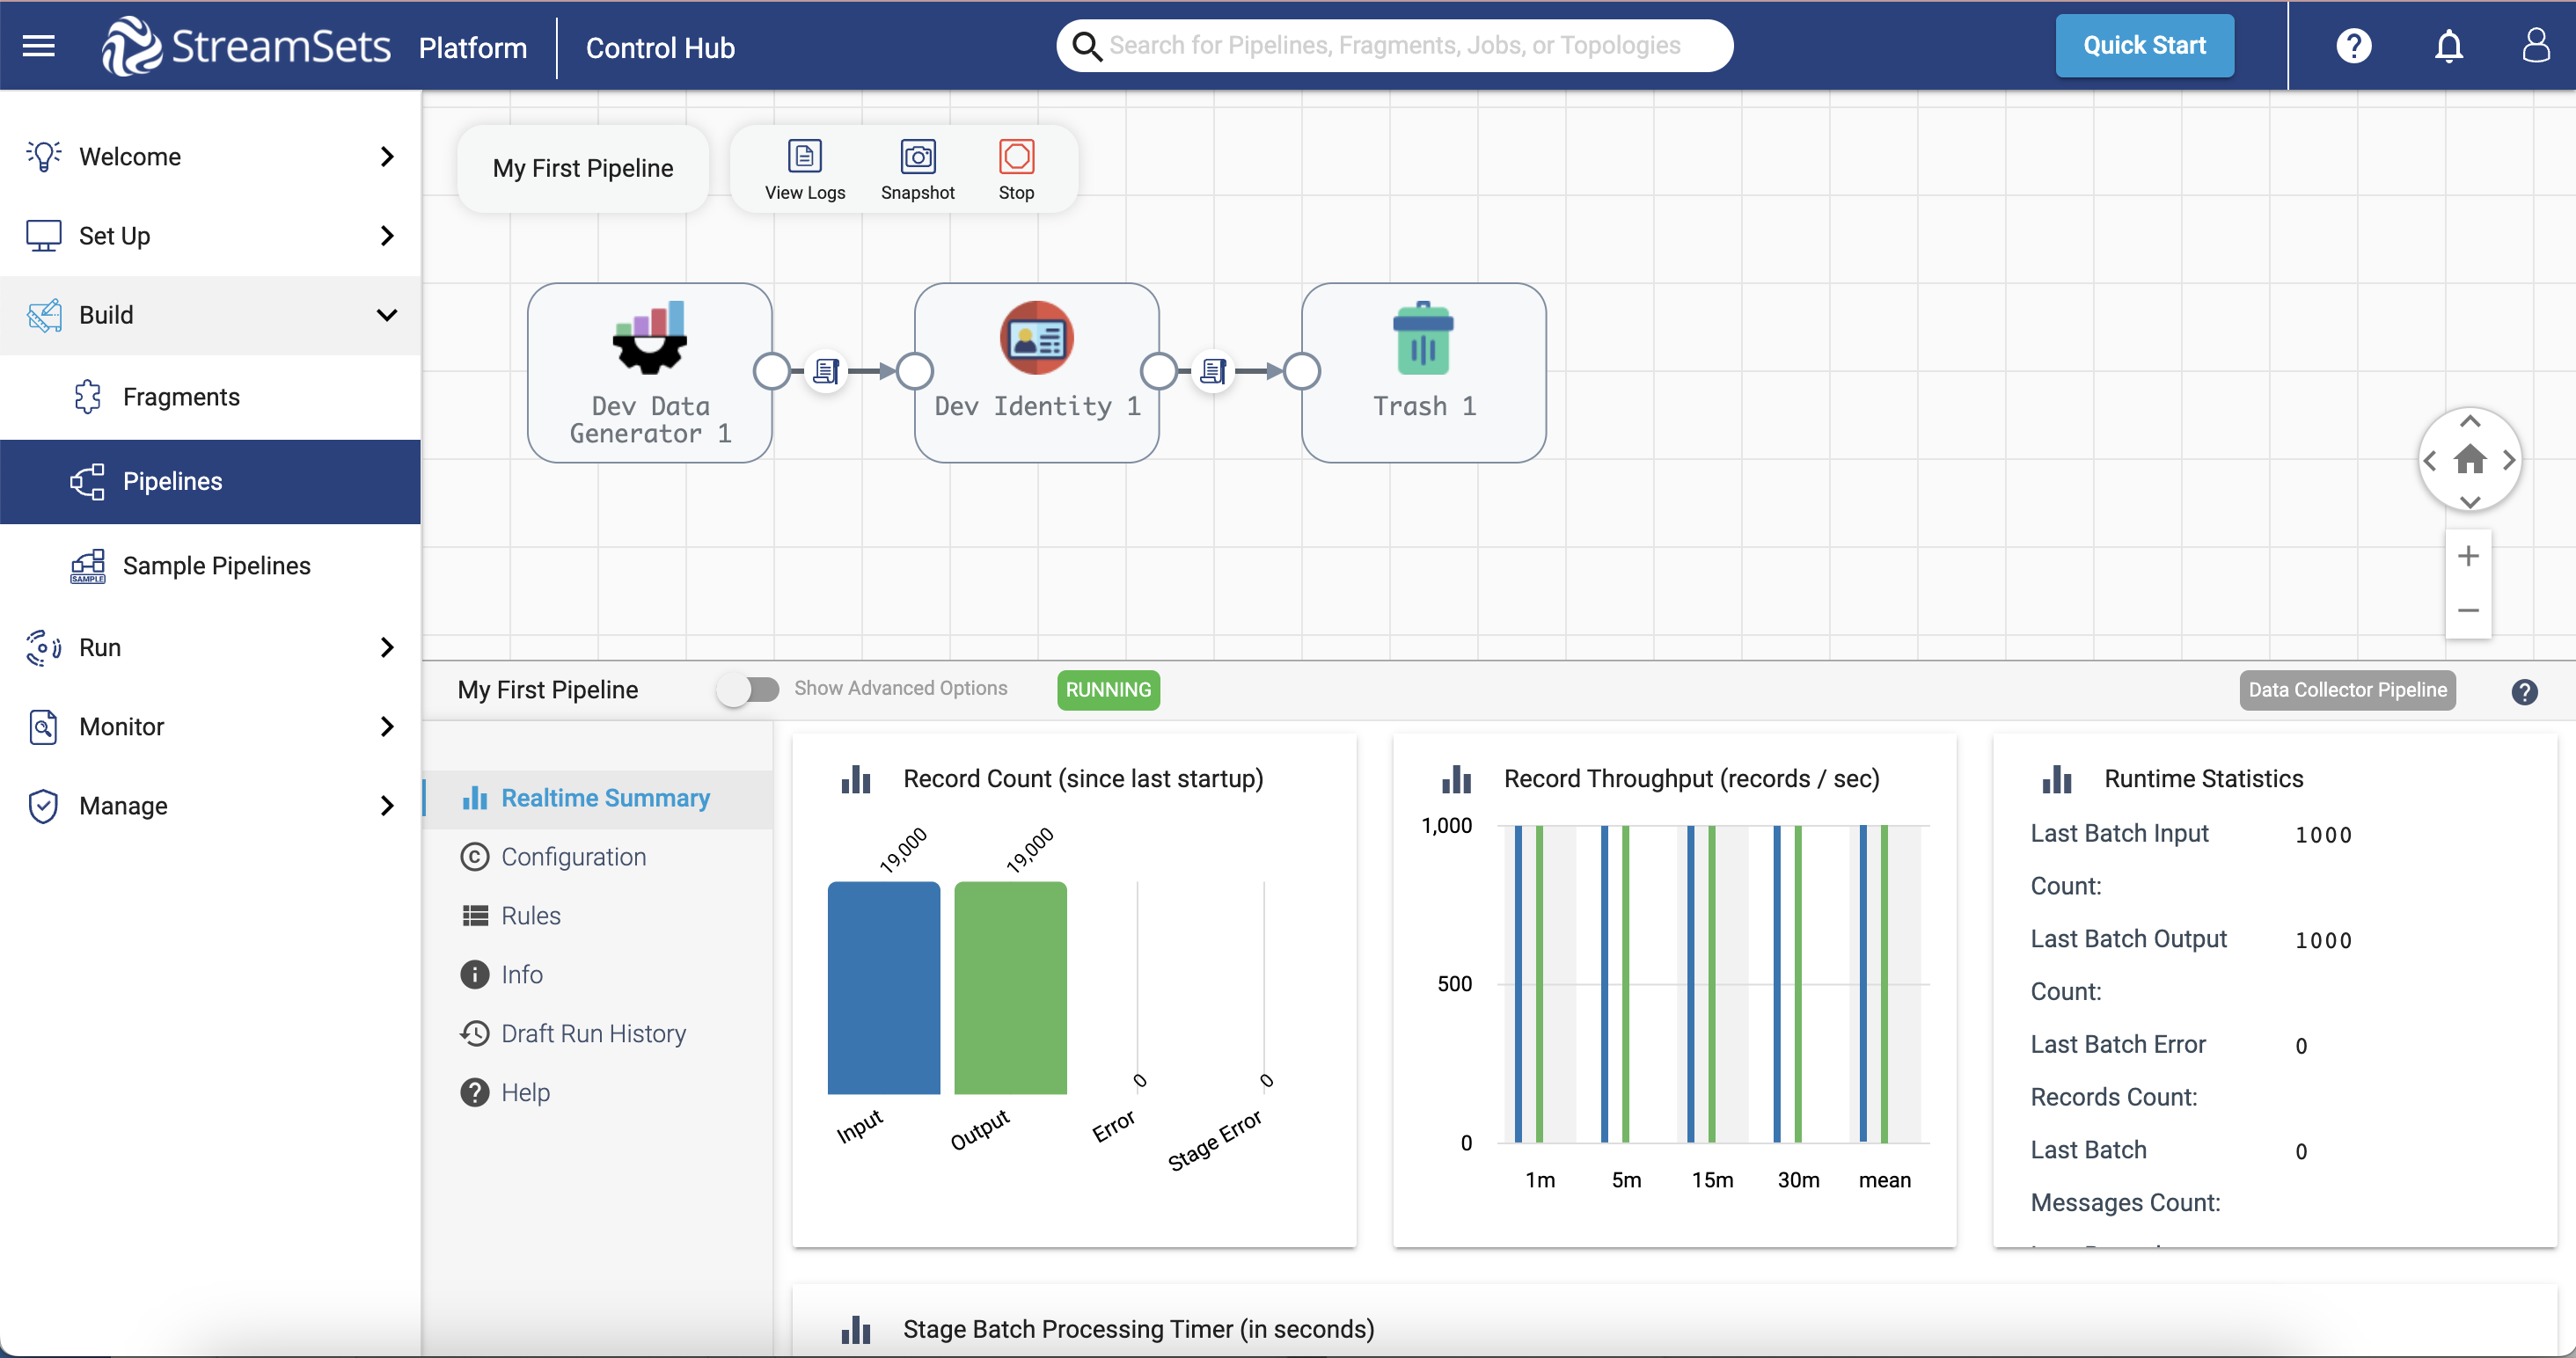Image resolution: width=2576 pixels, height=1358 pixels.
Task: Open the hamburger navigation menu
Action: point(38,45)
